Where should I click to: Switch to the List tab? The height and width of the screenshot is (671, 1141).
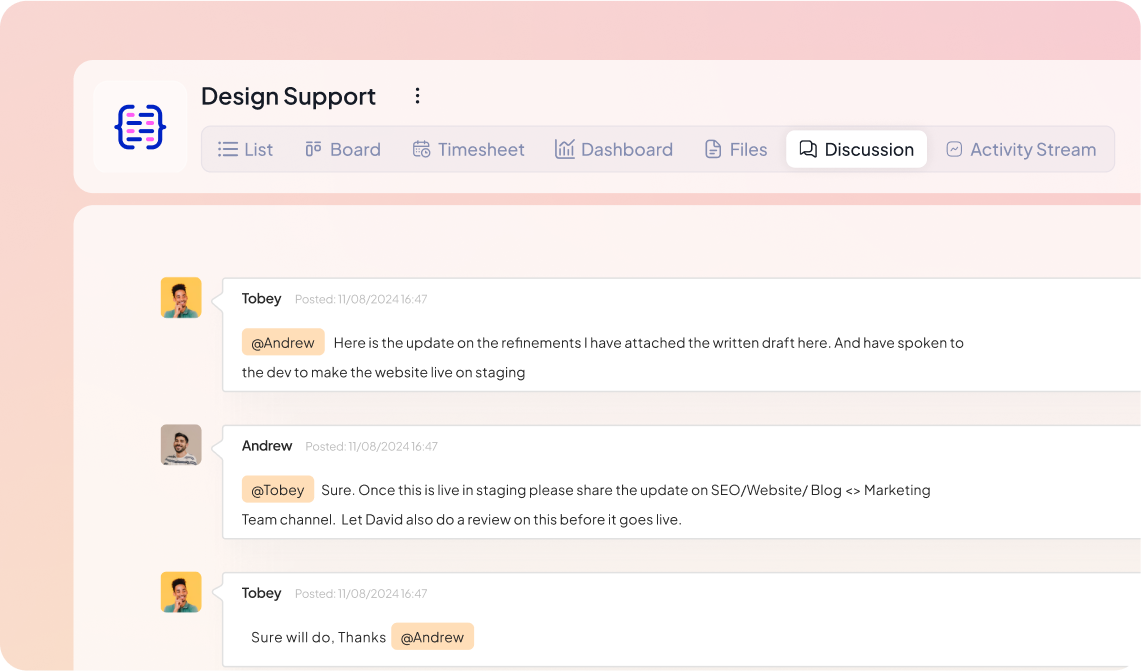point(245,149)
